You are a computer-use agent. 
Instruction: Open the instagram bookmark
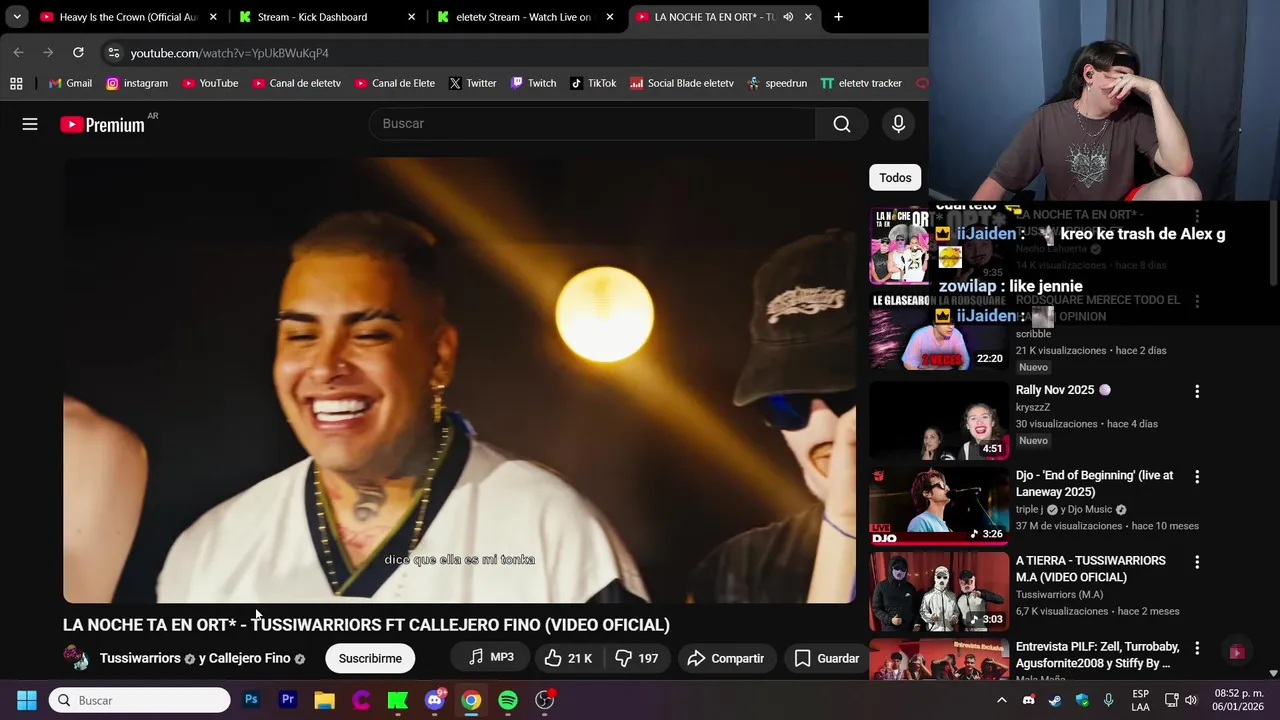(x=137, y=83)
